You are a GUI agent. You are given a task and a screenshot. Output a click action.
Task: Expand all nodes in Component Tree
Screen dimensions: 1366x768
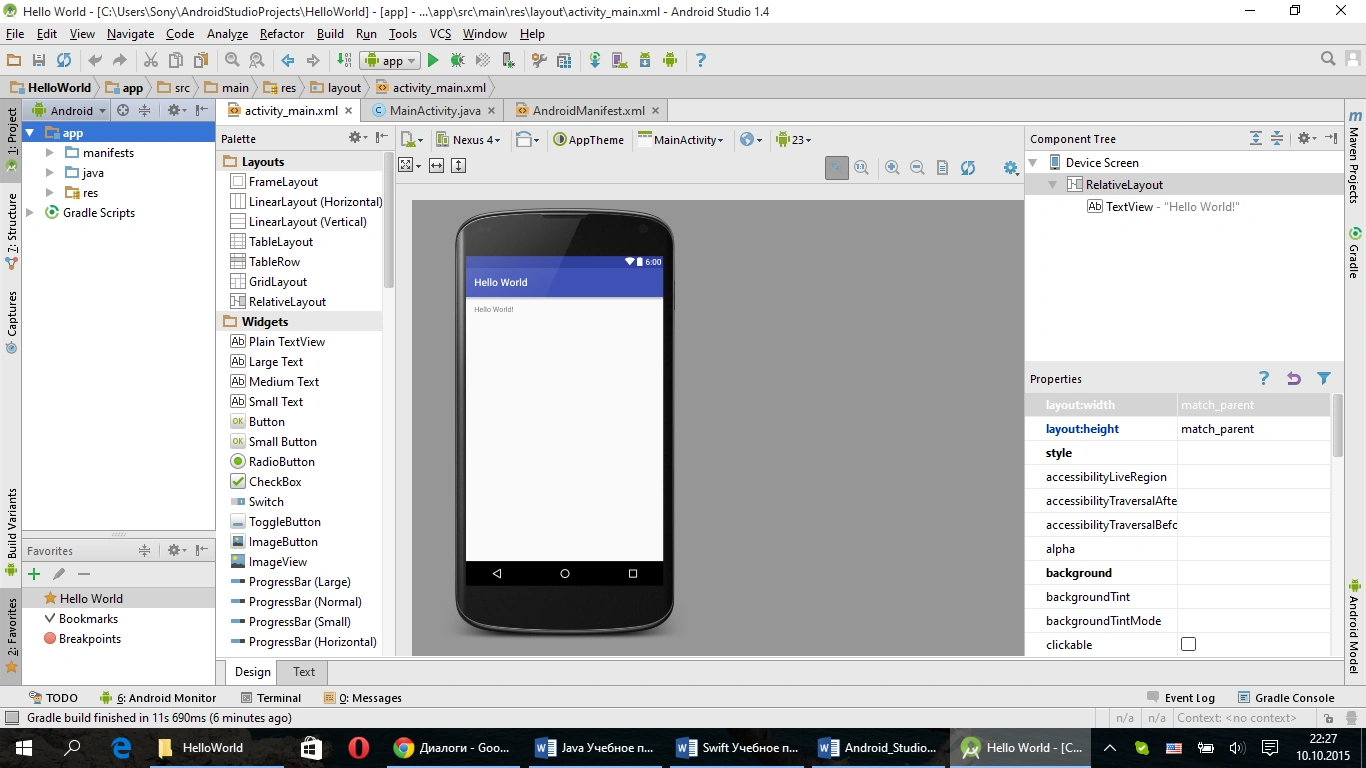pos(1256,139)
